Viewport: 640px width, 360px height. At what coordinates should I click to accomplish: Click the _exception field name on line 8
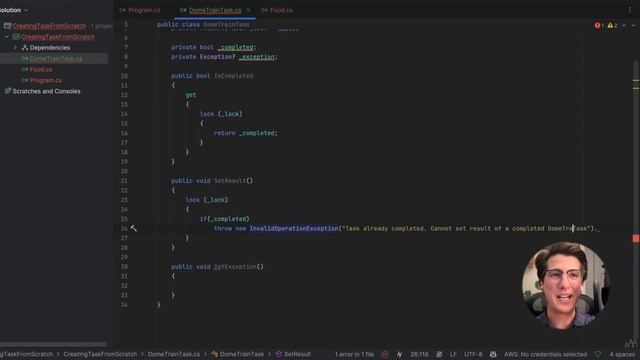pyautogui.click(x=257, y=57)
